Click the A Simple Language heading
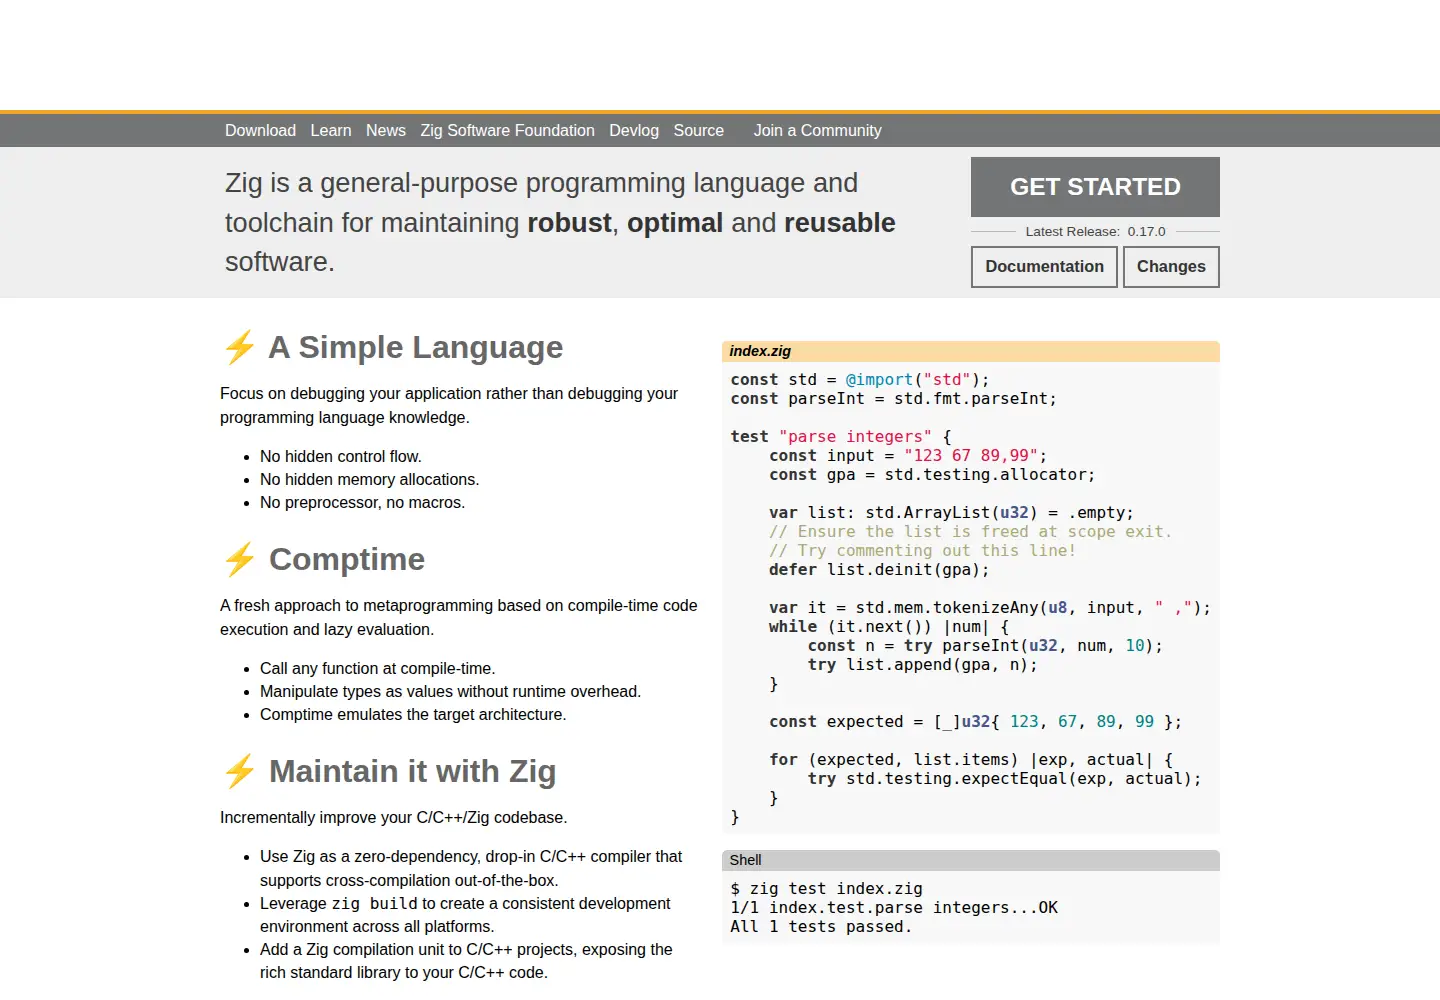The width and height of the screenshot is (1440, 1000). (x=416, y=347)
